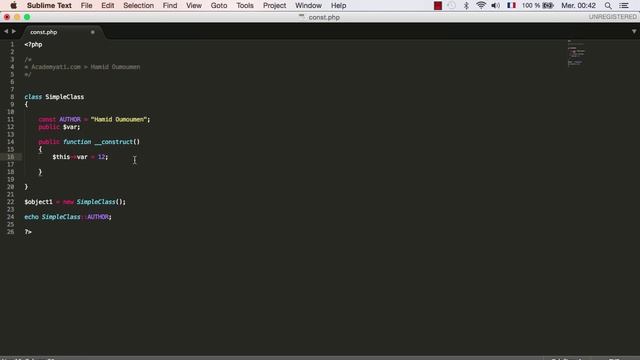Click line number 16 in the gutter

pyautogui.click(x=10, y=157)
